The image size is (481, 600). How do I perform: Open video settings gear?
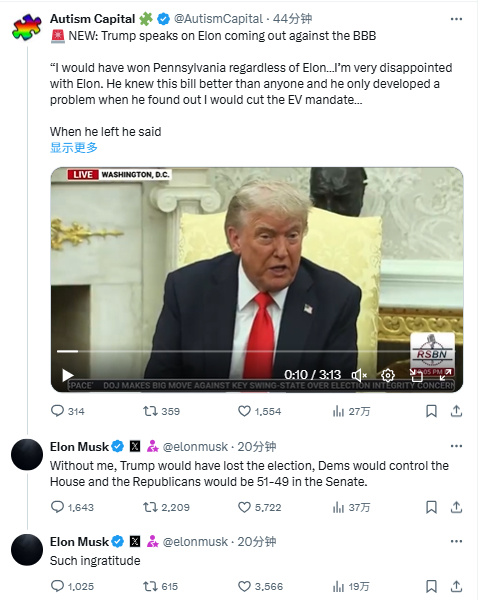coord(388,375)
